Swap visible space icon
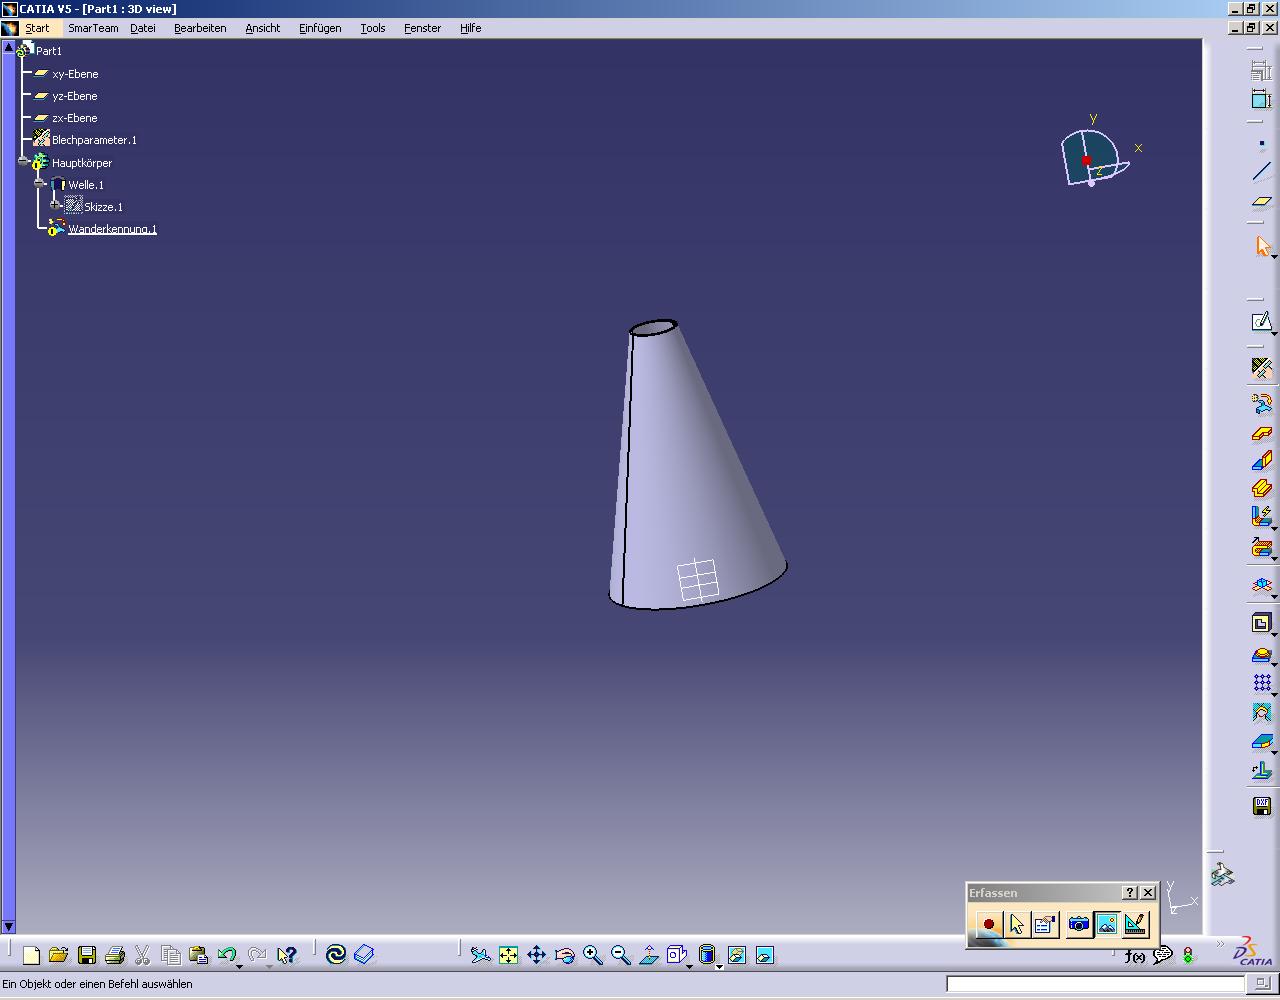 coord(765,955)
